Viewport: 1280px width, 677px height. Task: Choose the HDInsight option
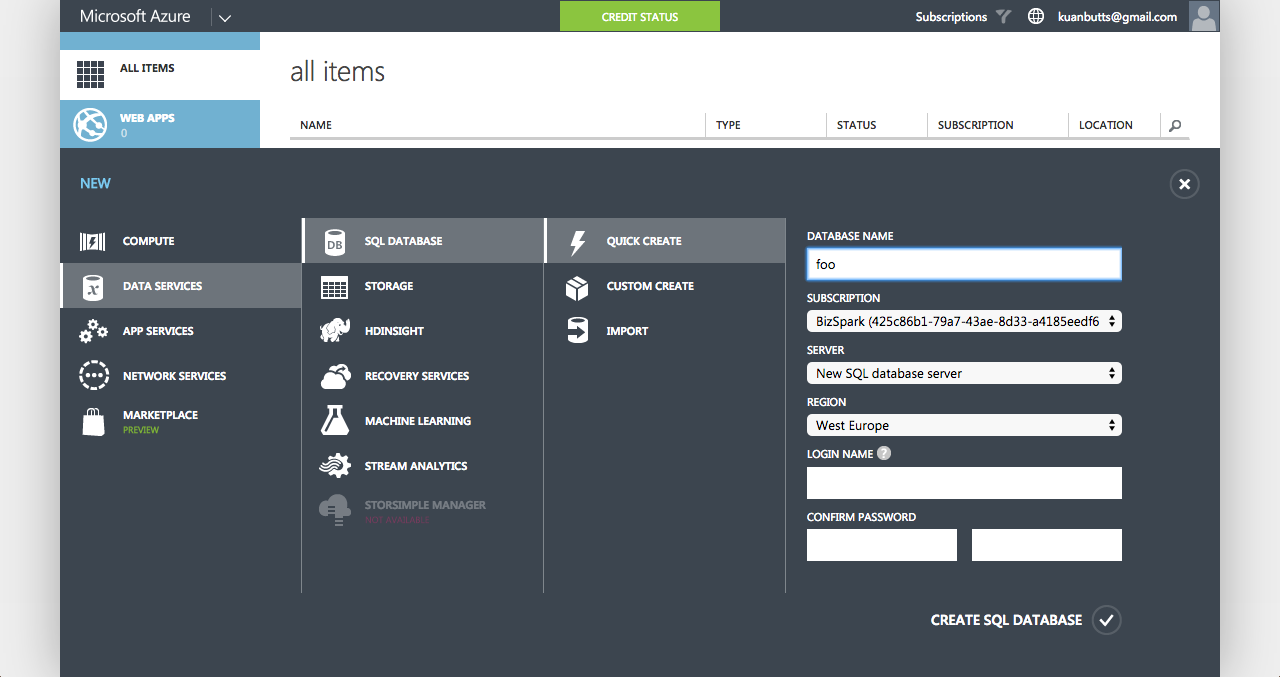click(423, 331)
